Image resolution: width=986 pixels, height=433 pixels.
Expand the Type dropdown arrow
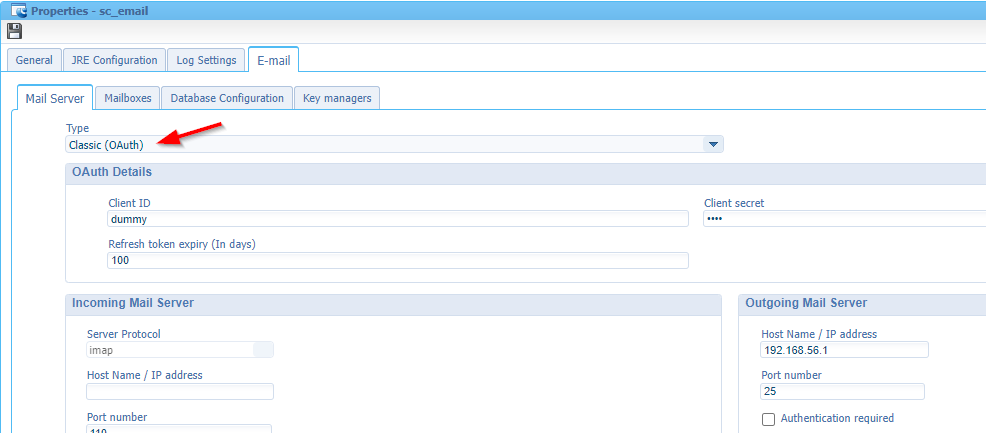click(x=713, y=145)
